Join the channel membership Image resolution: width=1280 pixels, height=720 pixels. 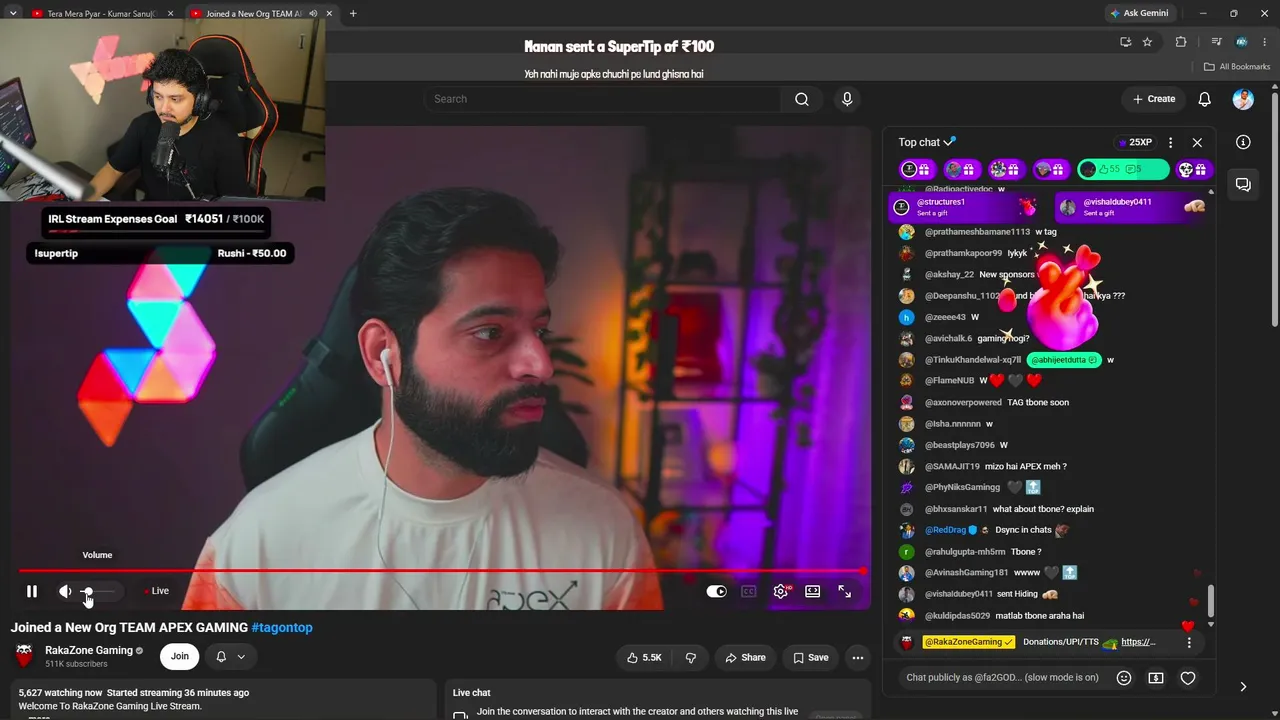(179, 657)
